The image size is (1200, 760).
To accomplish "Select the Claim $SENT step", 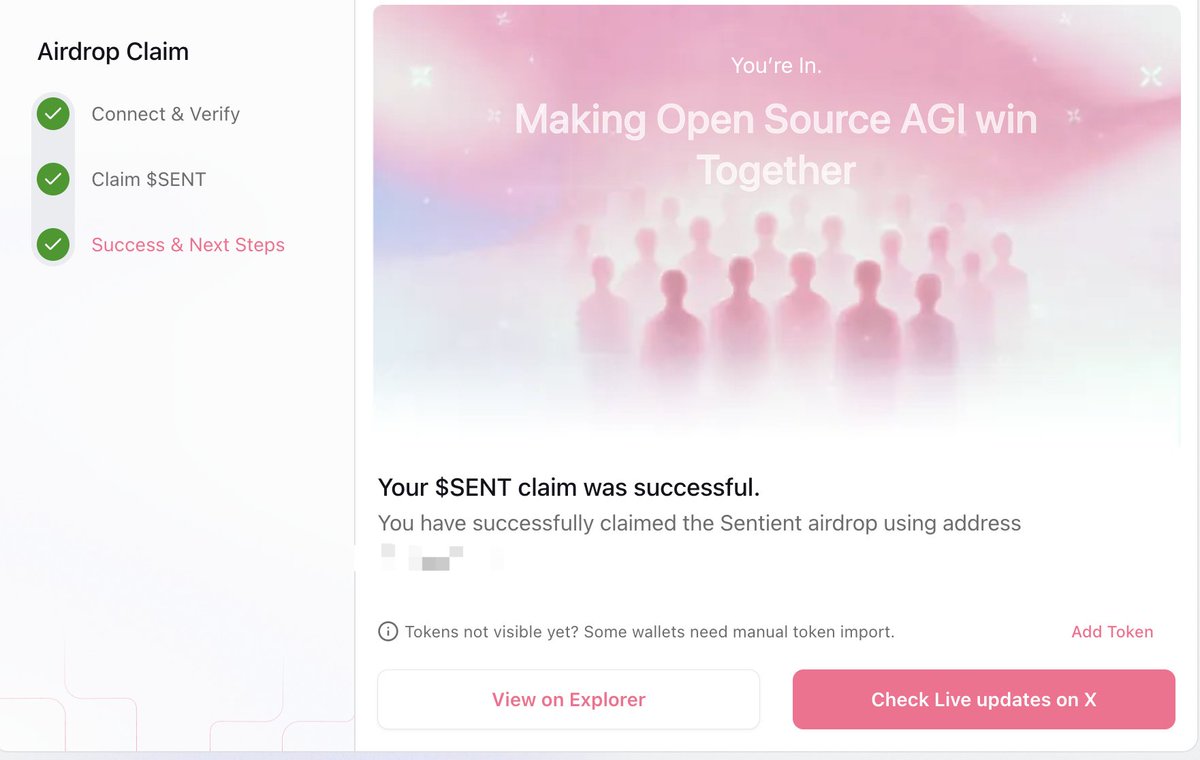I will [x=148, y=180].
